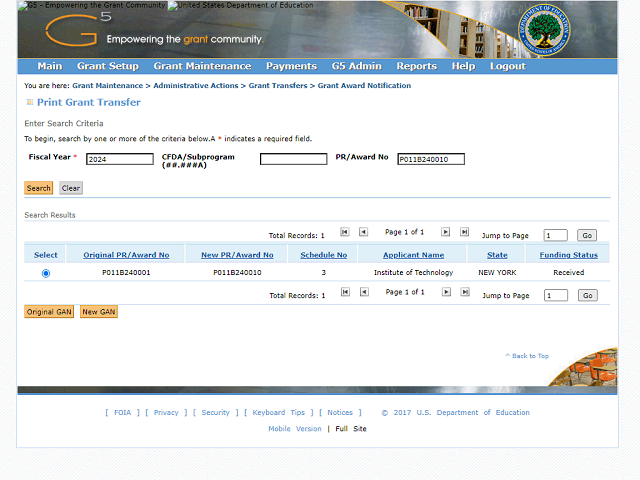640x480 pixels.
Task: Click cell P011B240001 in results row
Action: click(x=126, y=273)
